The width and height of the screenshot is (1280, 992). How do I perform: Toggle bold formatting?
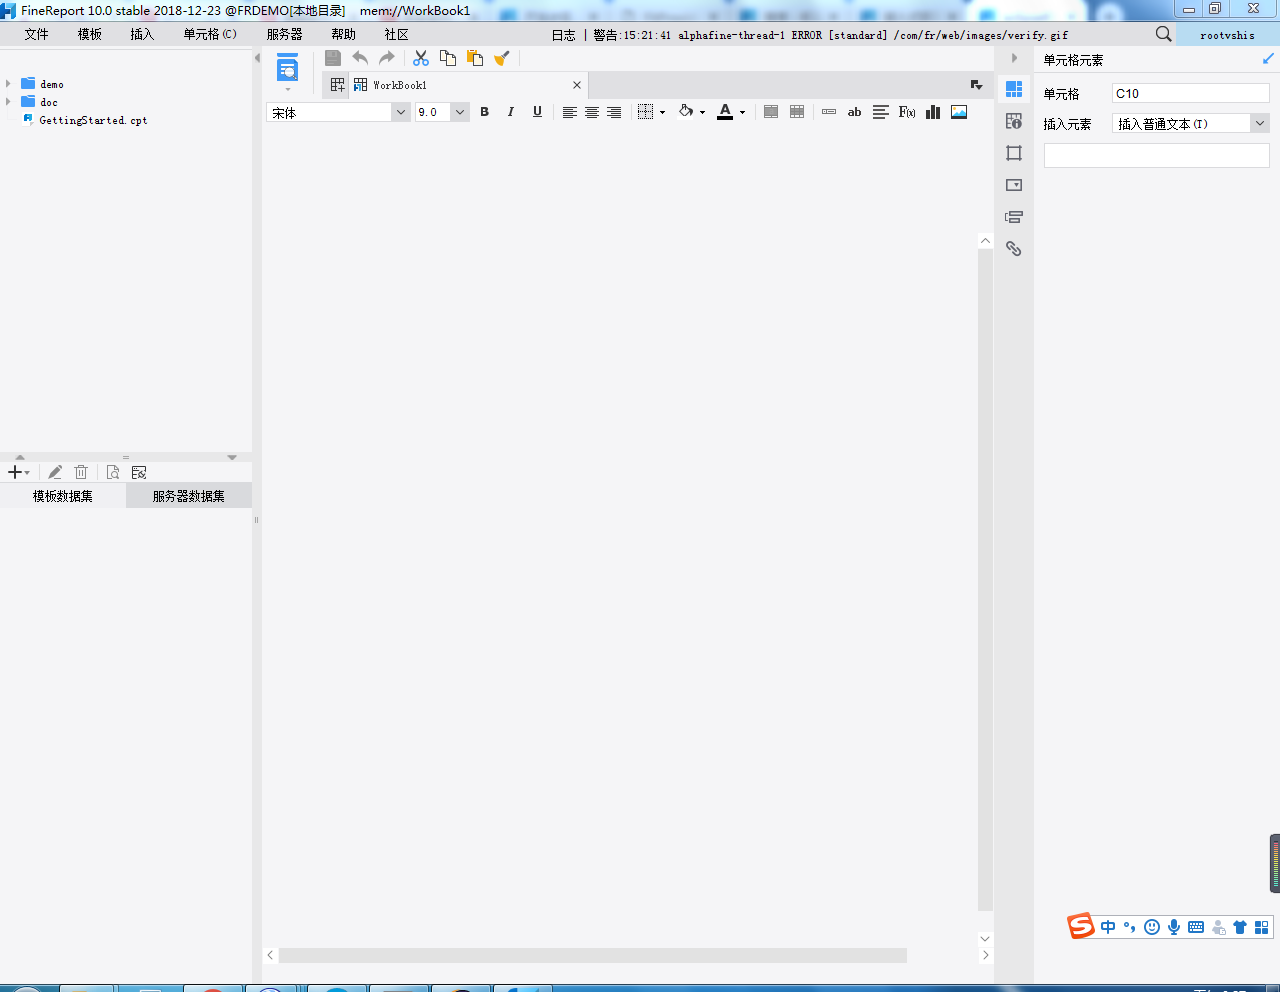pos(485,112)
